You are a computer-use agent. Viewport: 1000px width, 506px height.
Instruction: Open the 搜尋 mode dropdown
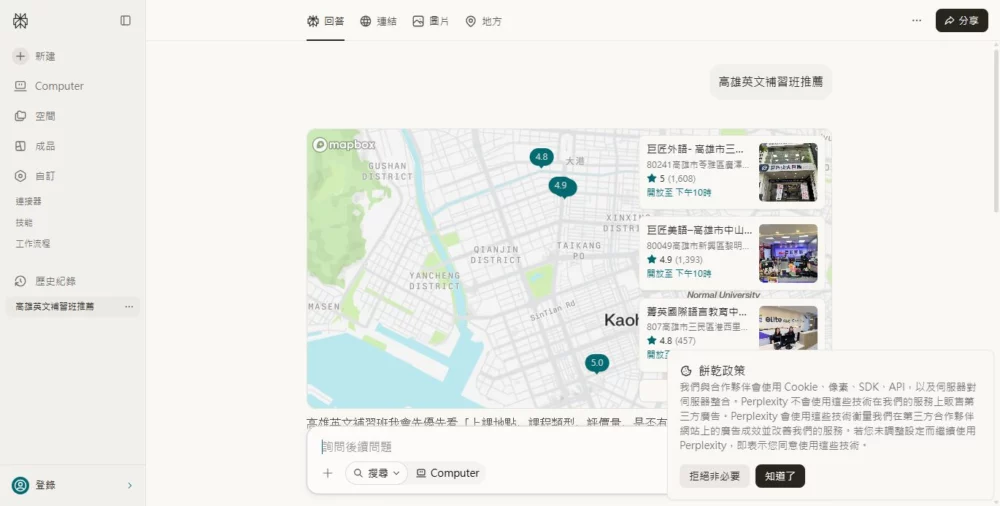coord(376,473)
